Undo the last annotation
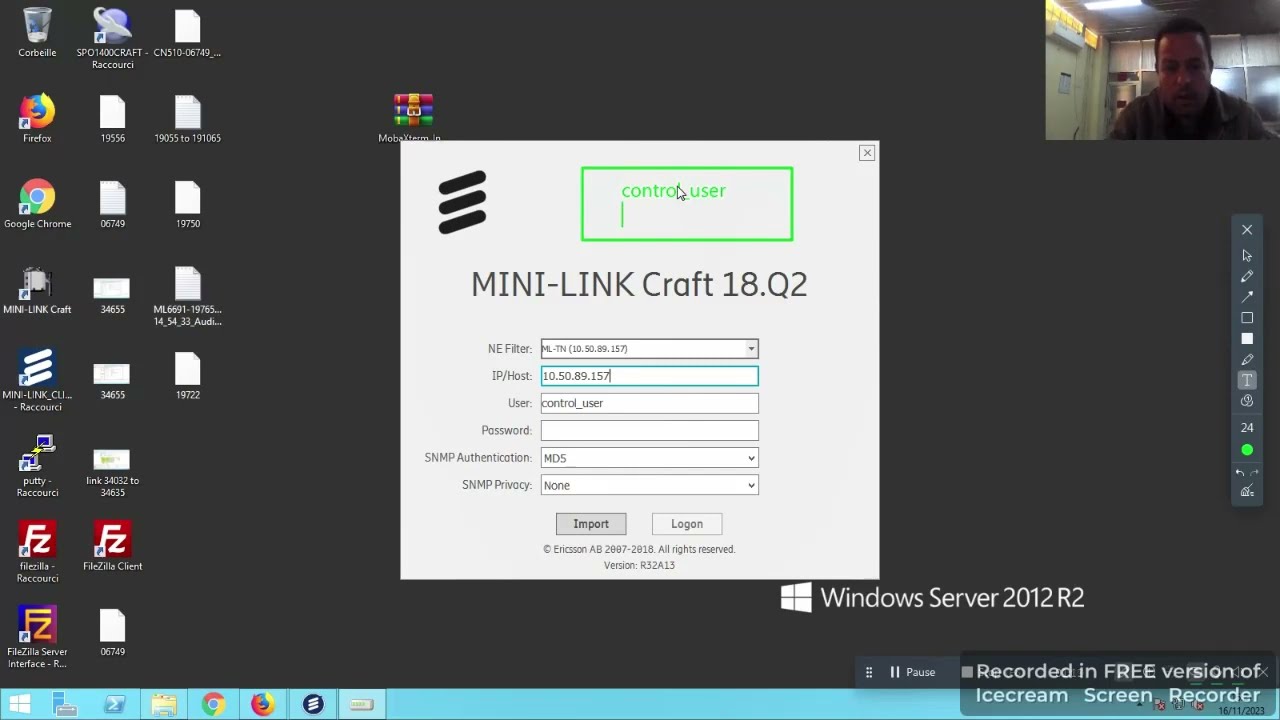This screenshot has width=1280, height=720. coord(1240,472)
